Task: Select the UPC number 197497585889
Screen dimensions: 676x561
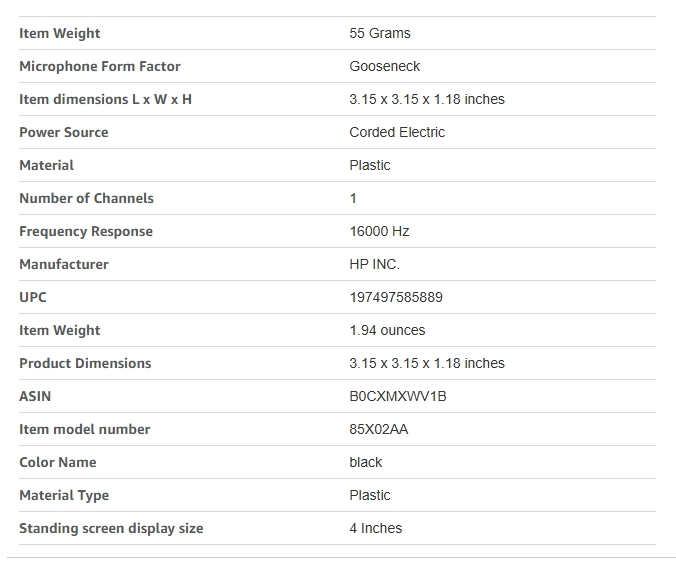Action: pyautogui.click(x=396, y=297)
